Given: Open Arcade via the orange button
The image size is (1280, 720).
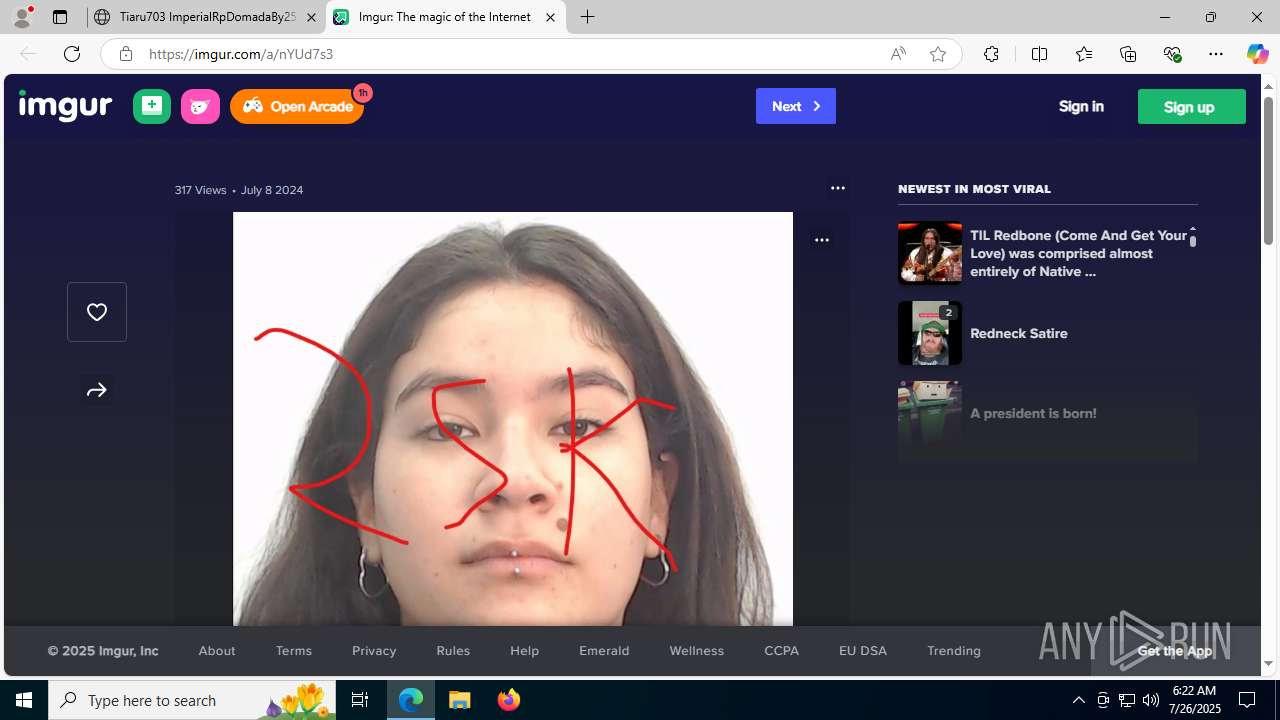Looking at the screenshot, I should pos(297,106).
